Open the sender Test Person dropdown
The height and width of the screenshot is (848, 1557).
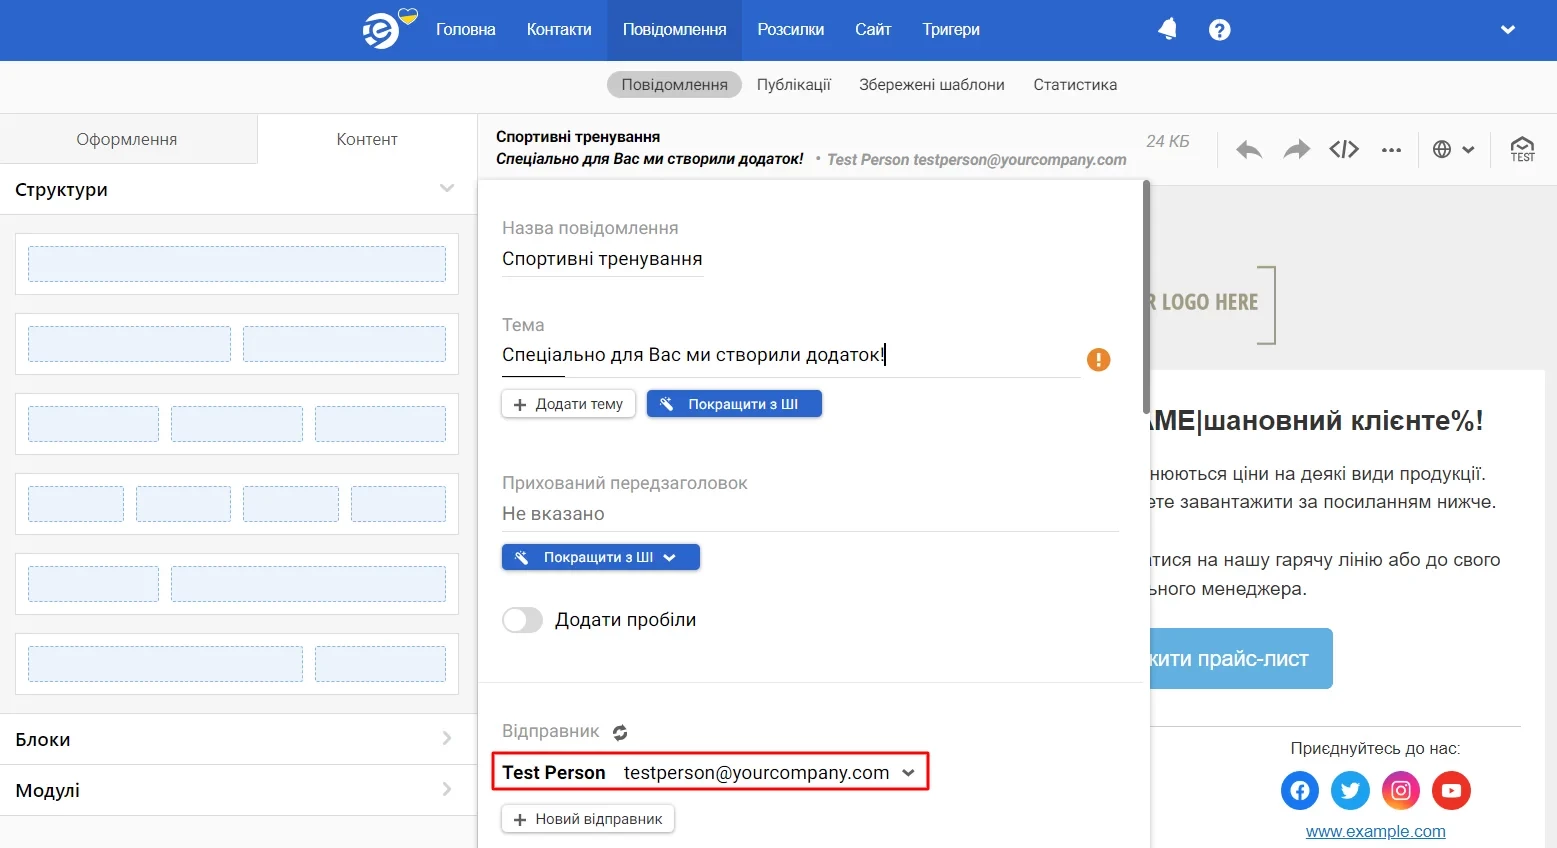710,772
